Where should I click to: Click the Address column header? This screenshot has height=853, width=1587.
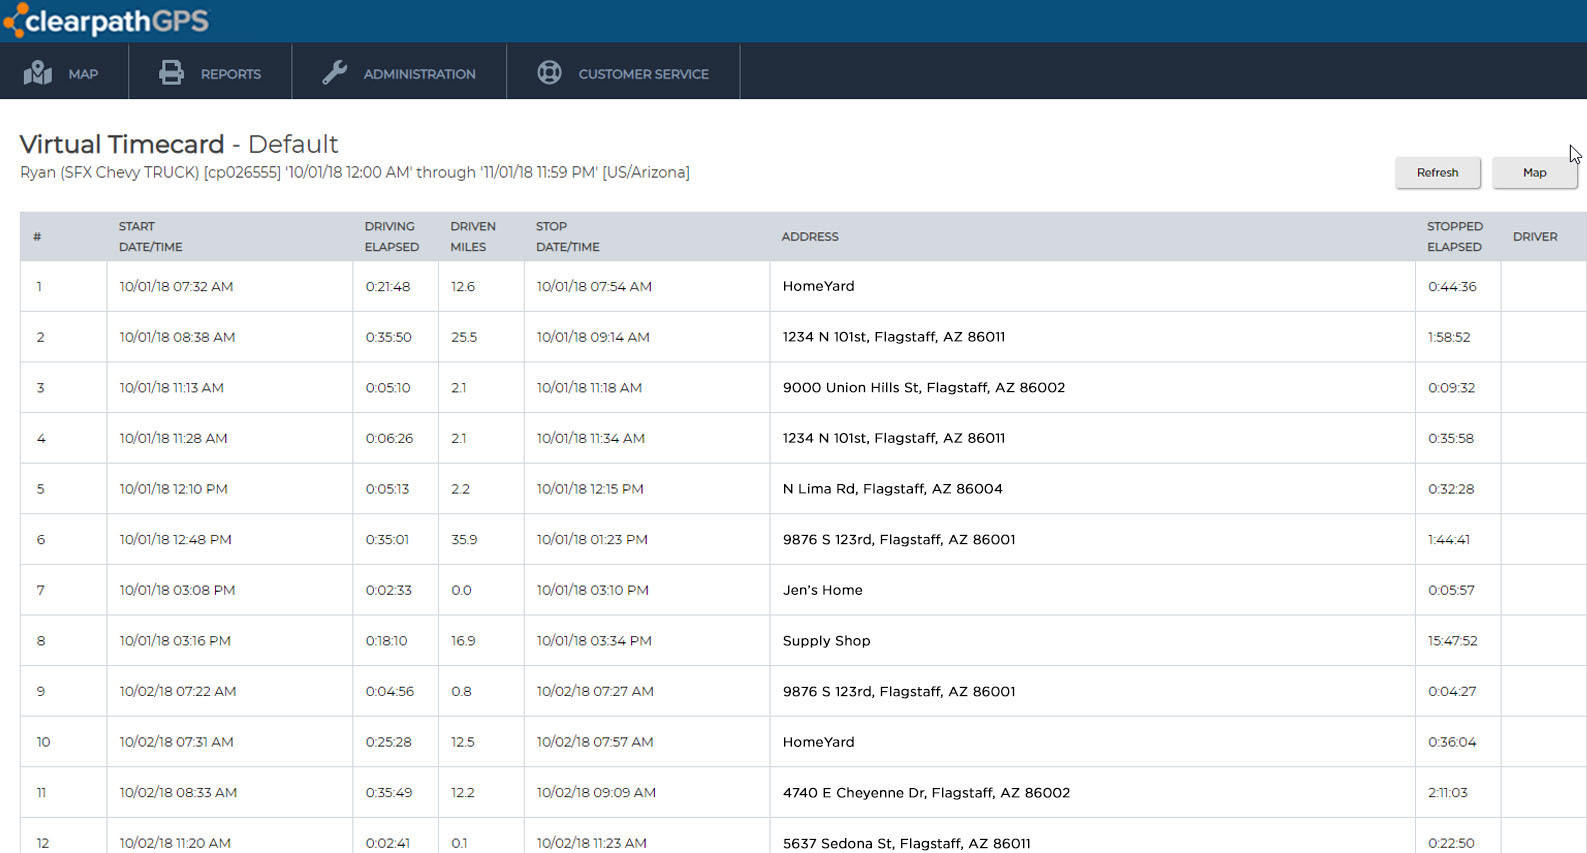click(x=809, y=237)
